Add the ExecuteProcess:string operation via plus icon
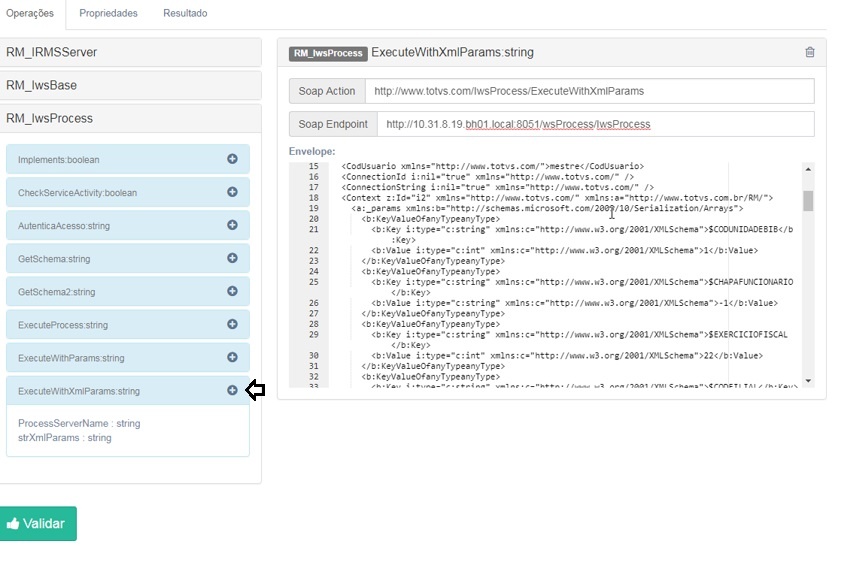The image size is (865, 575). coord(232,324)
